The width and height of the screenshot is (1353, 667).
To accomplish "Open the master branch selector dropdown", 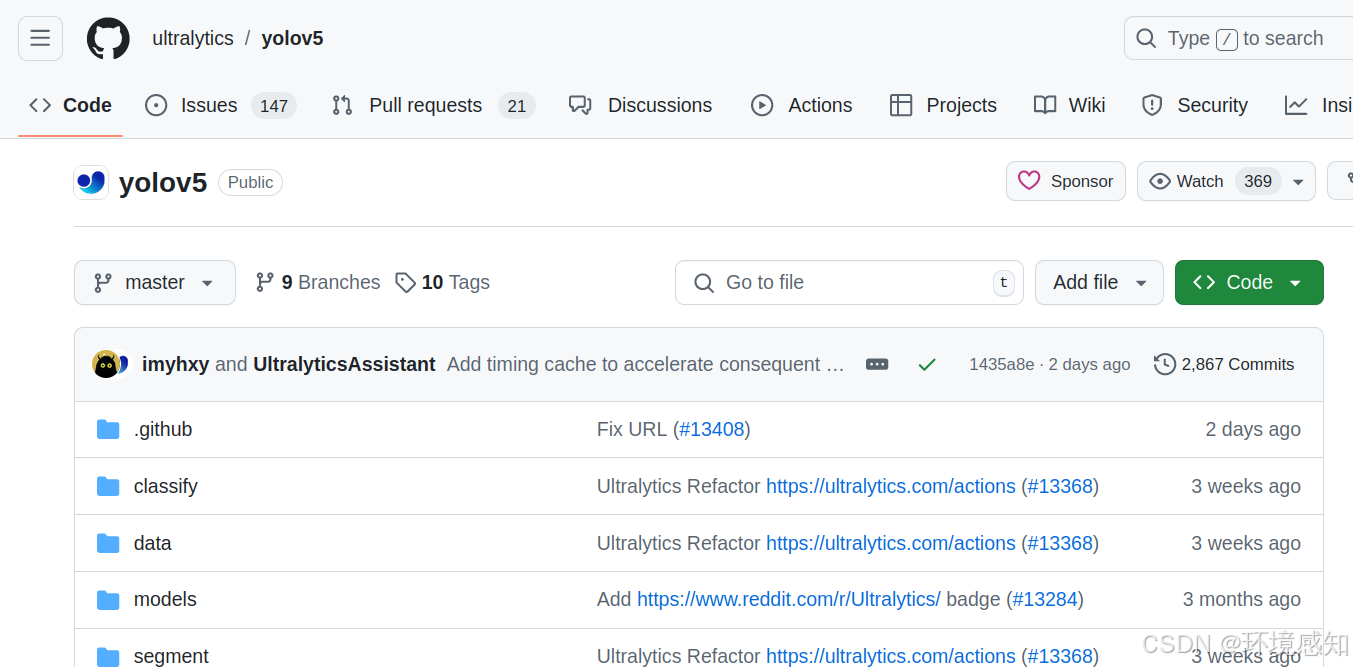I will (x=155, y=282).
